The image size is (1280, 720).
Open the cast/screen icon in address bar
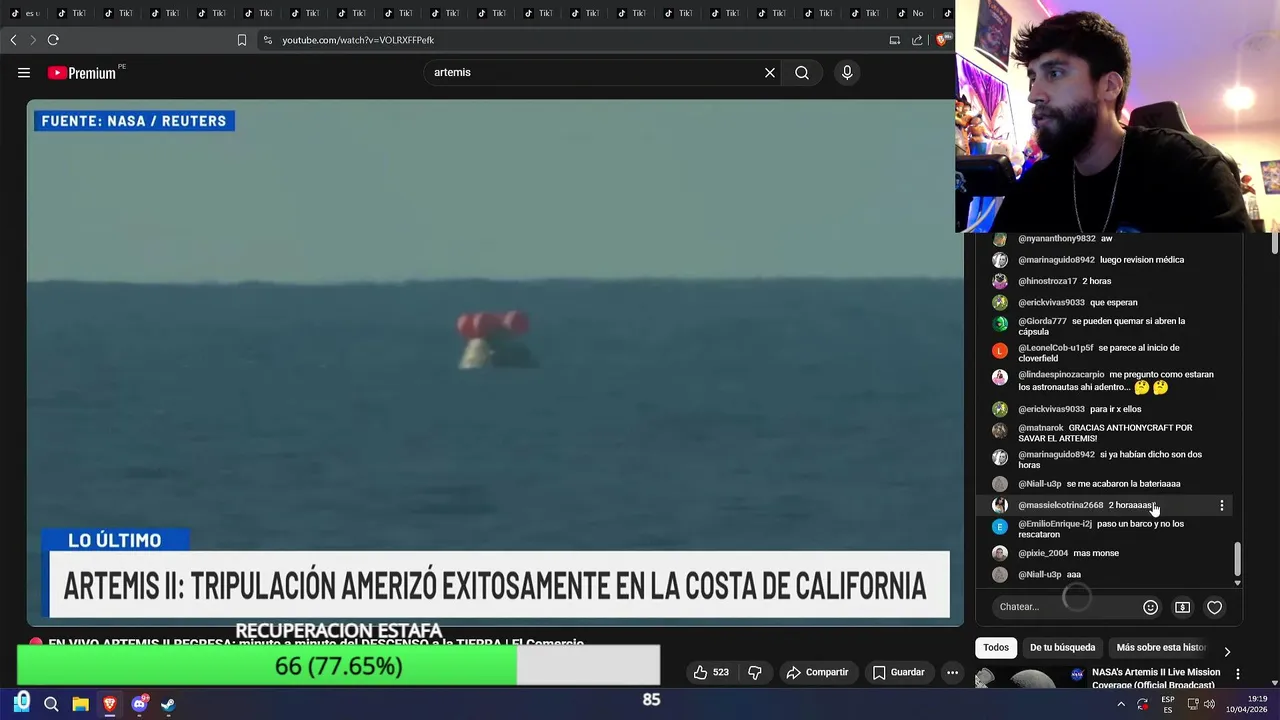pos(895,40)
